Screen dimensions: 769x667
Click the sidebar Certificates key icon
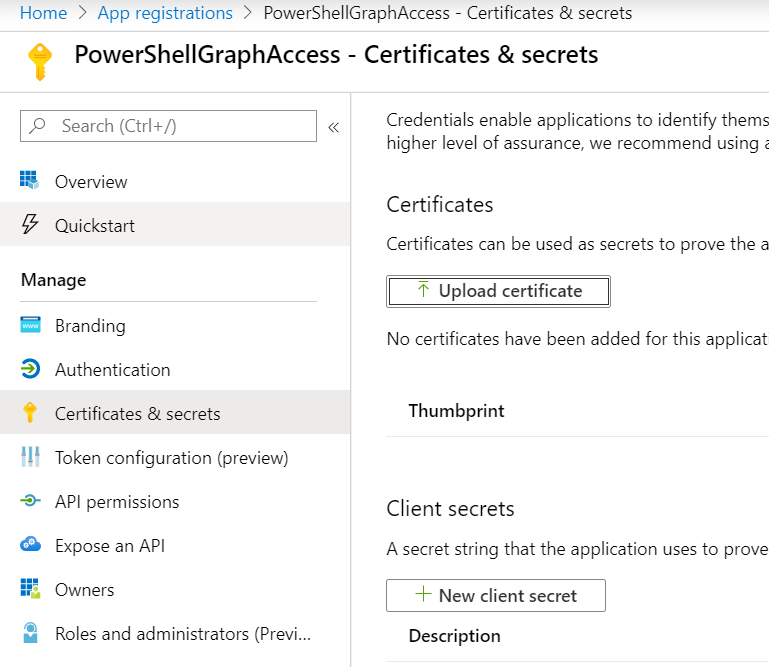pos(30,412)
